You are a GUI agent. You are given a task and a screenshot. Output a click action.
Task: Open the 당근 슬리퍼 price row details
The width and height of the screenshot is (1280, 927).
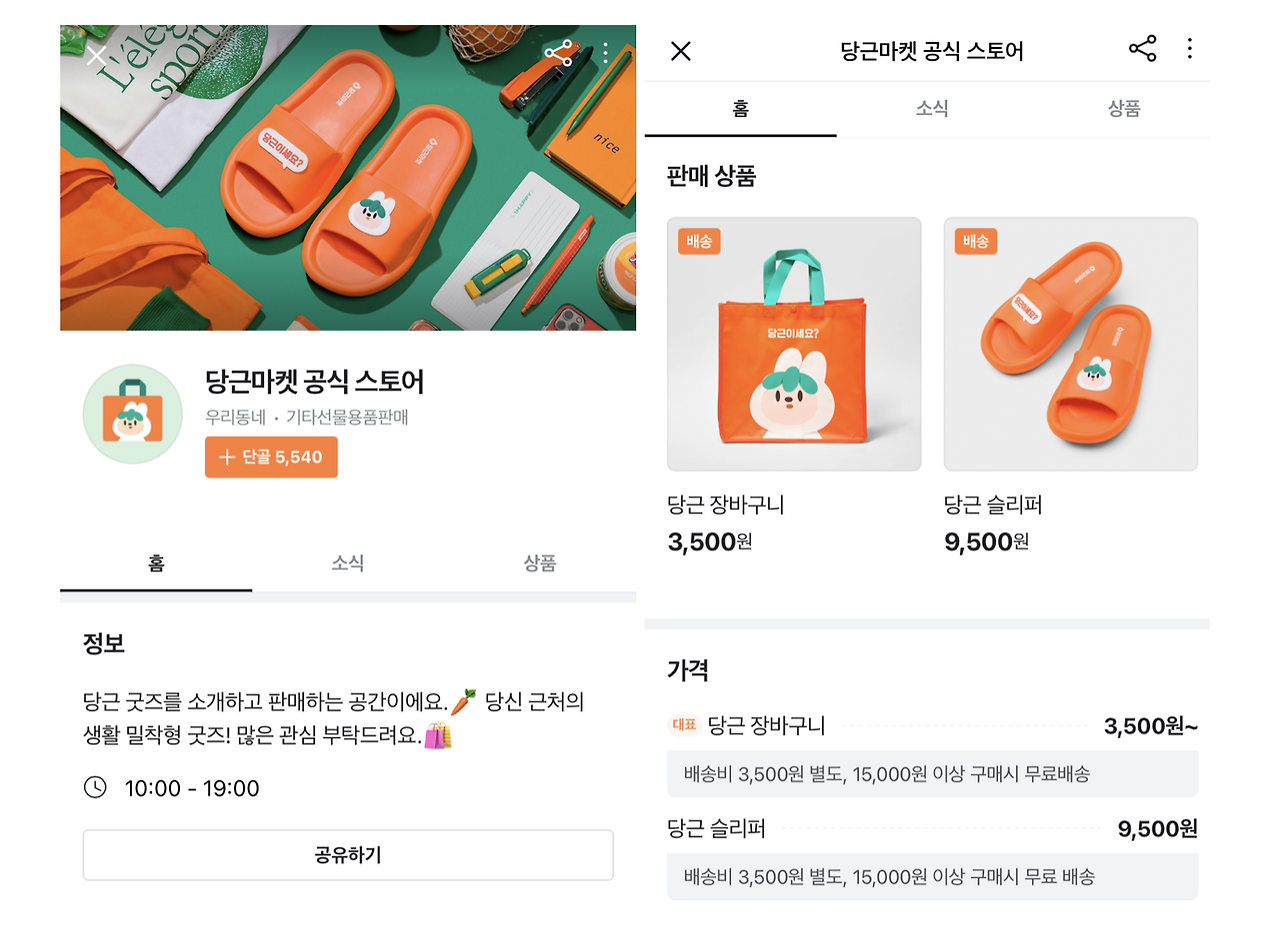(930, 829)
